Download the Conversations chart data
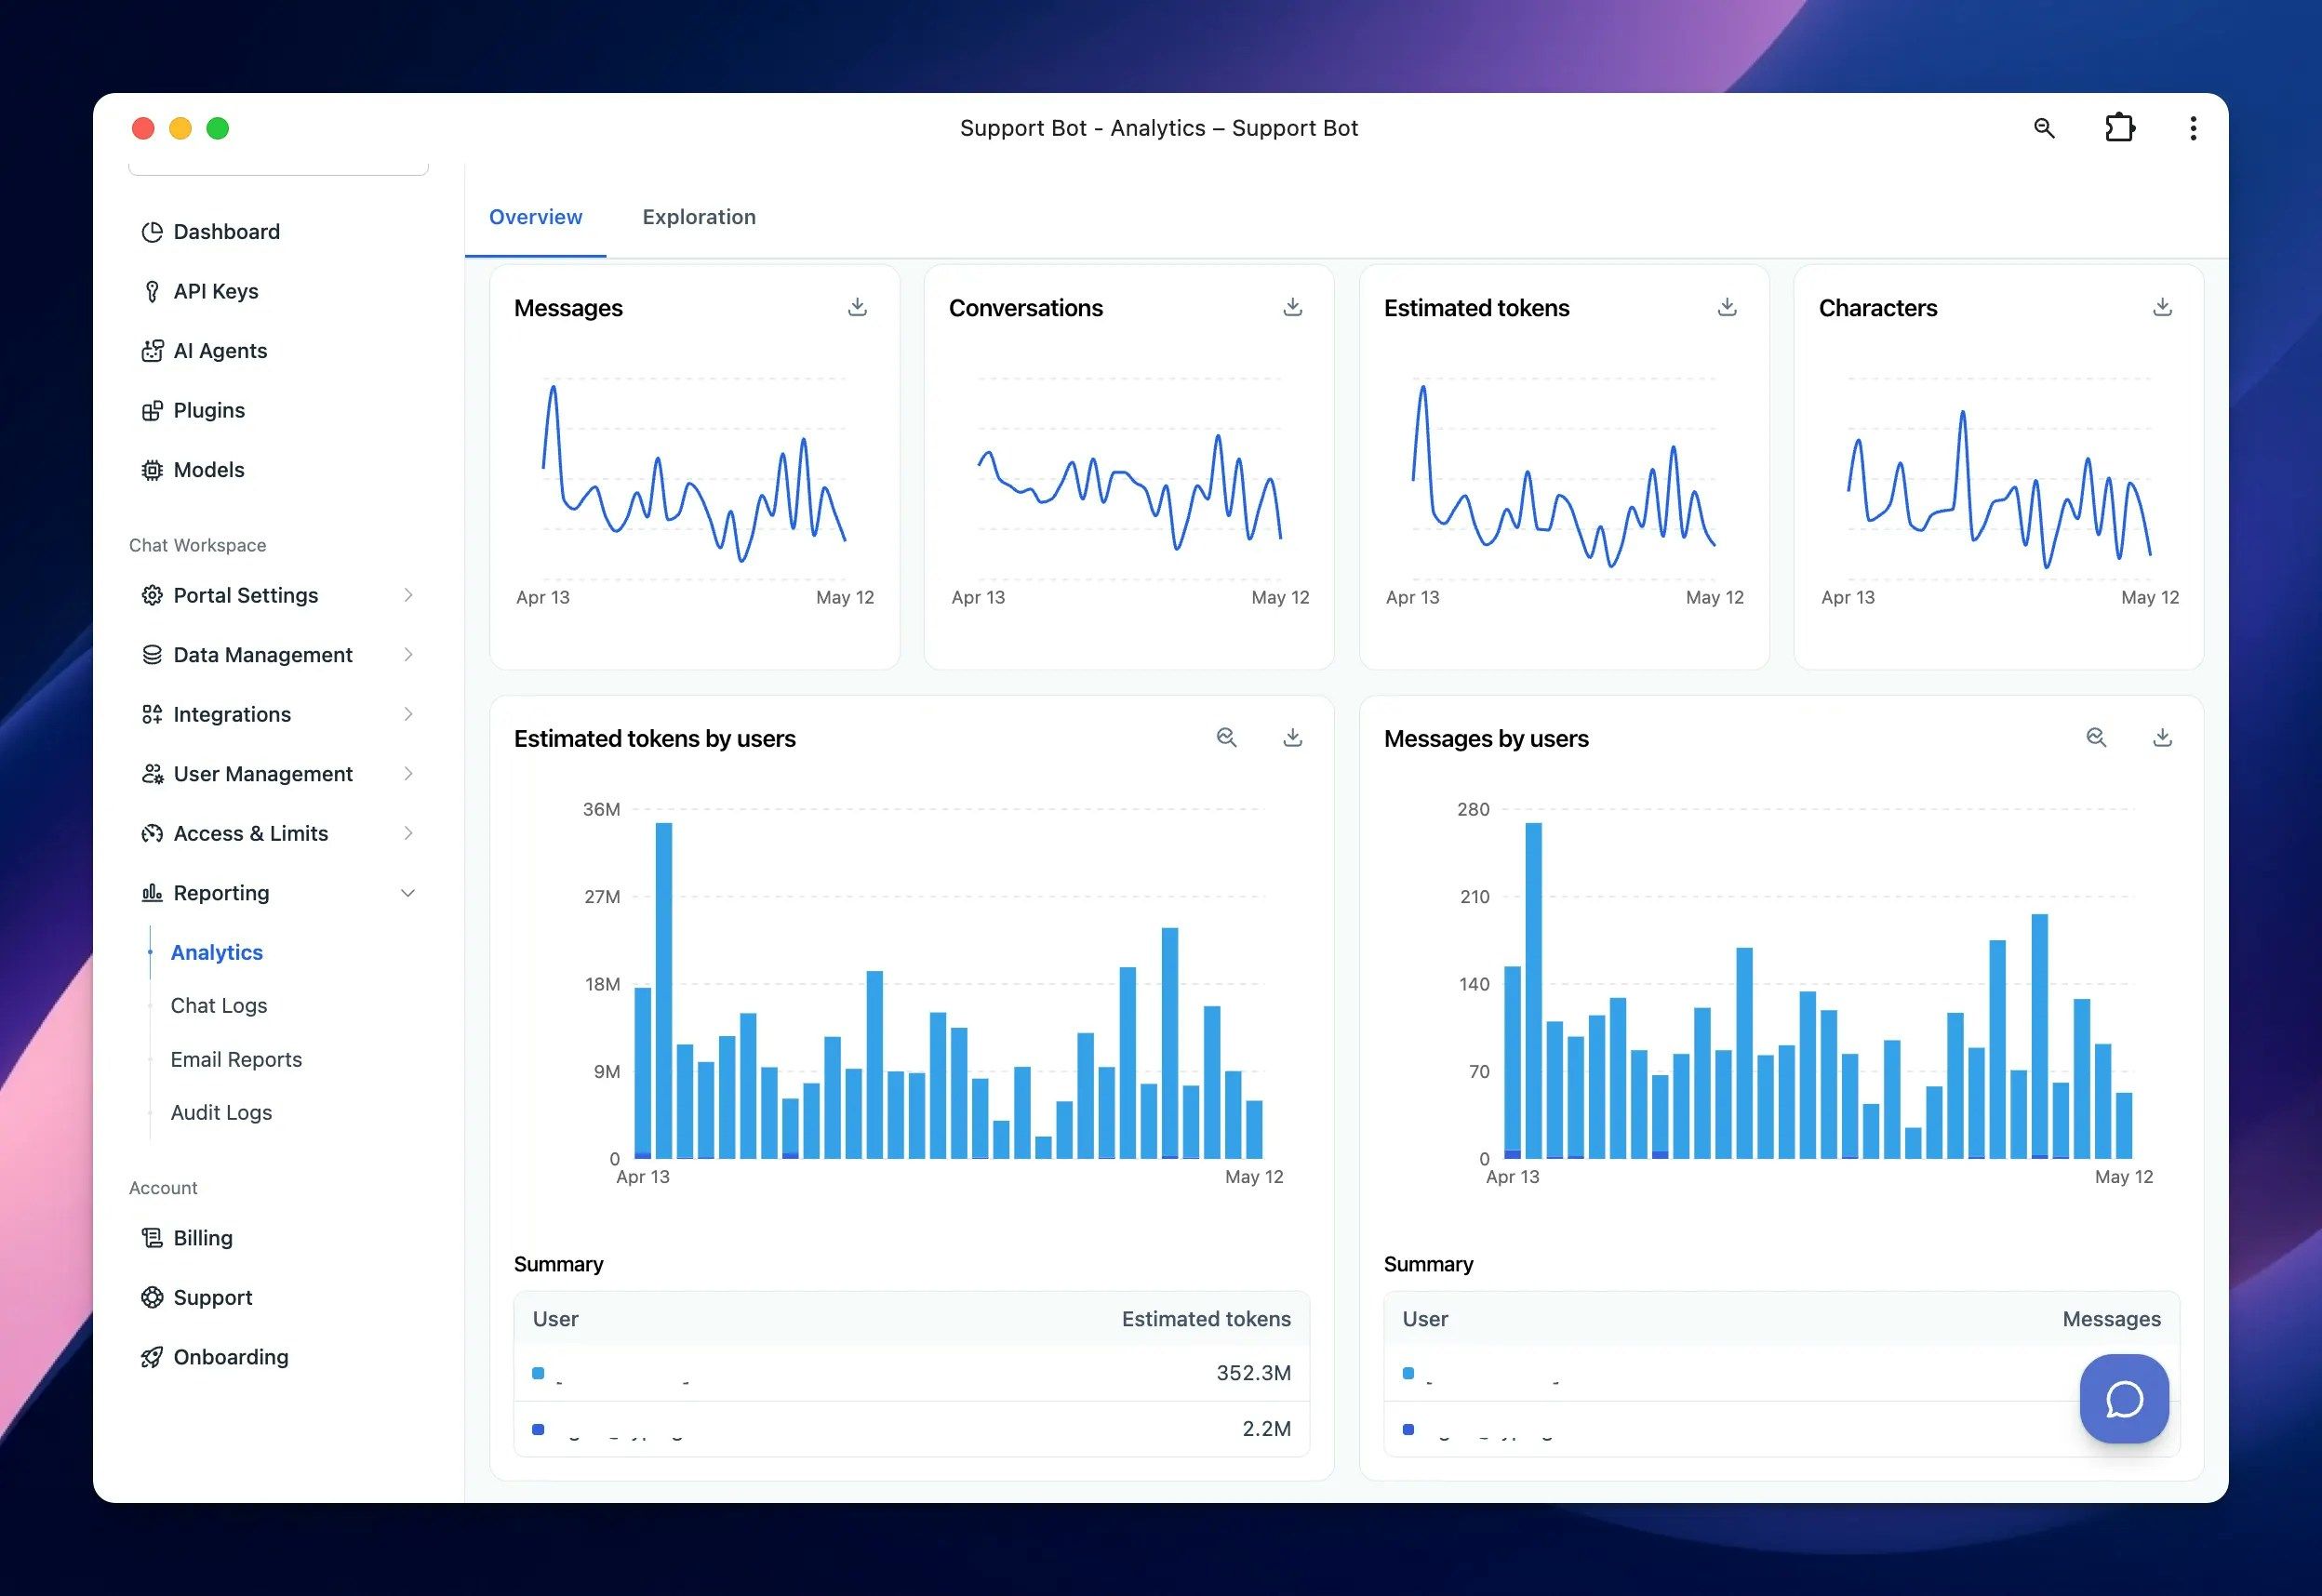2322x1596 pixels. tap(1292, 307)
